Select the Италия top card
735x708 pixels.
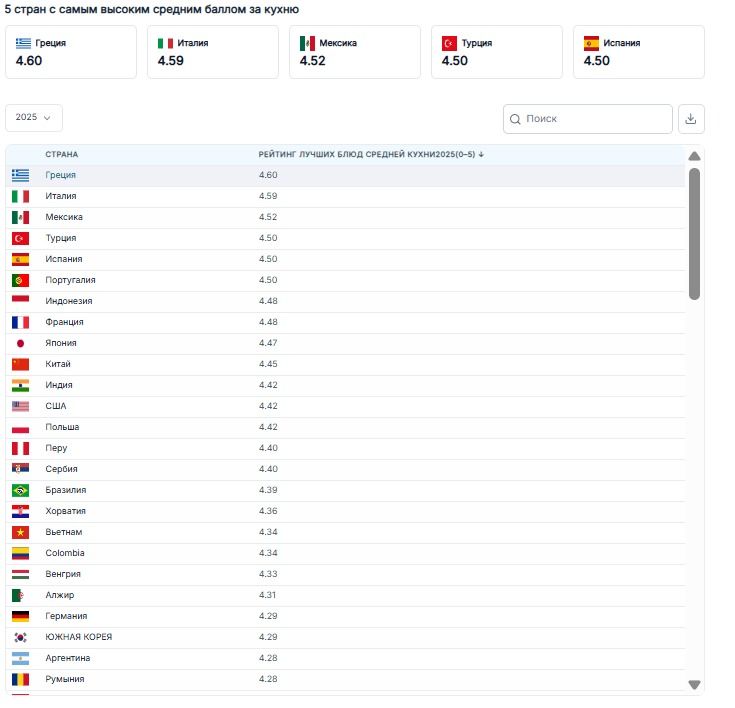pos(212,52)
